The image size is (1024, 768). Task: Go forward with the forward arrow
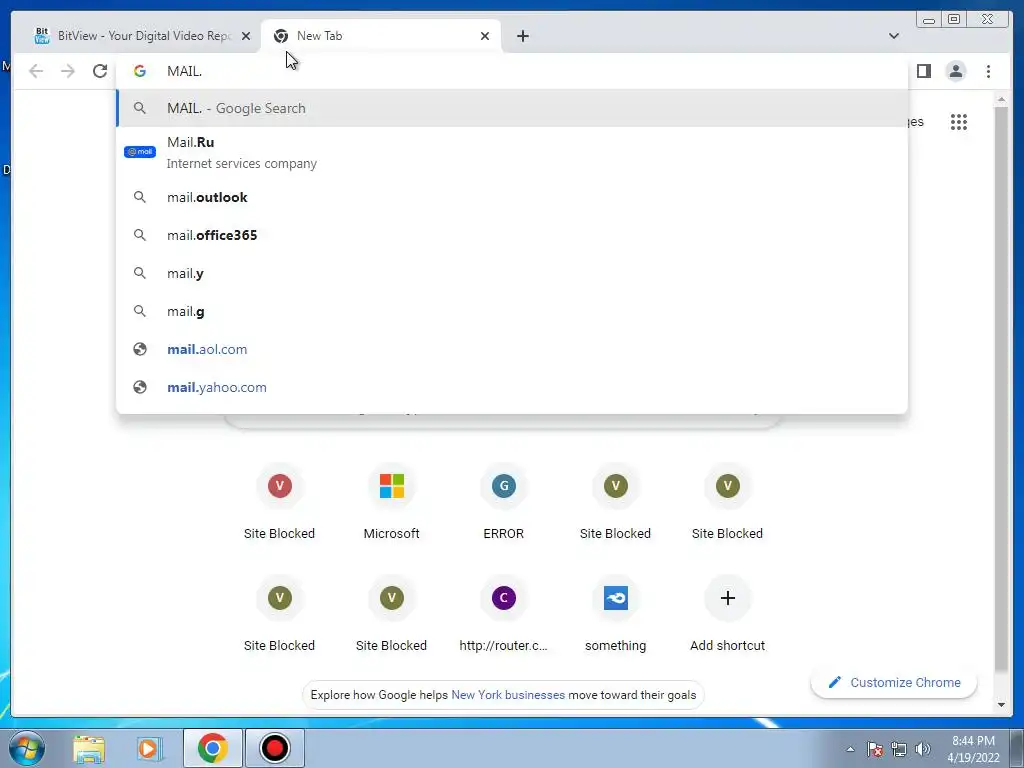[x=68, y=71]
